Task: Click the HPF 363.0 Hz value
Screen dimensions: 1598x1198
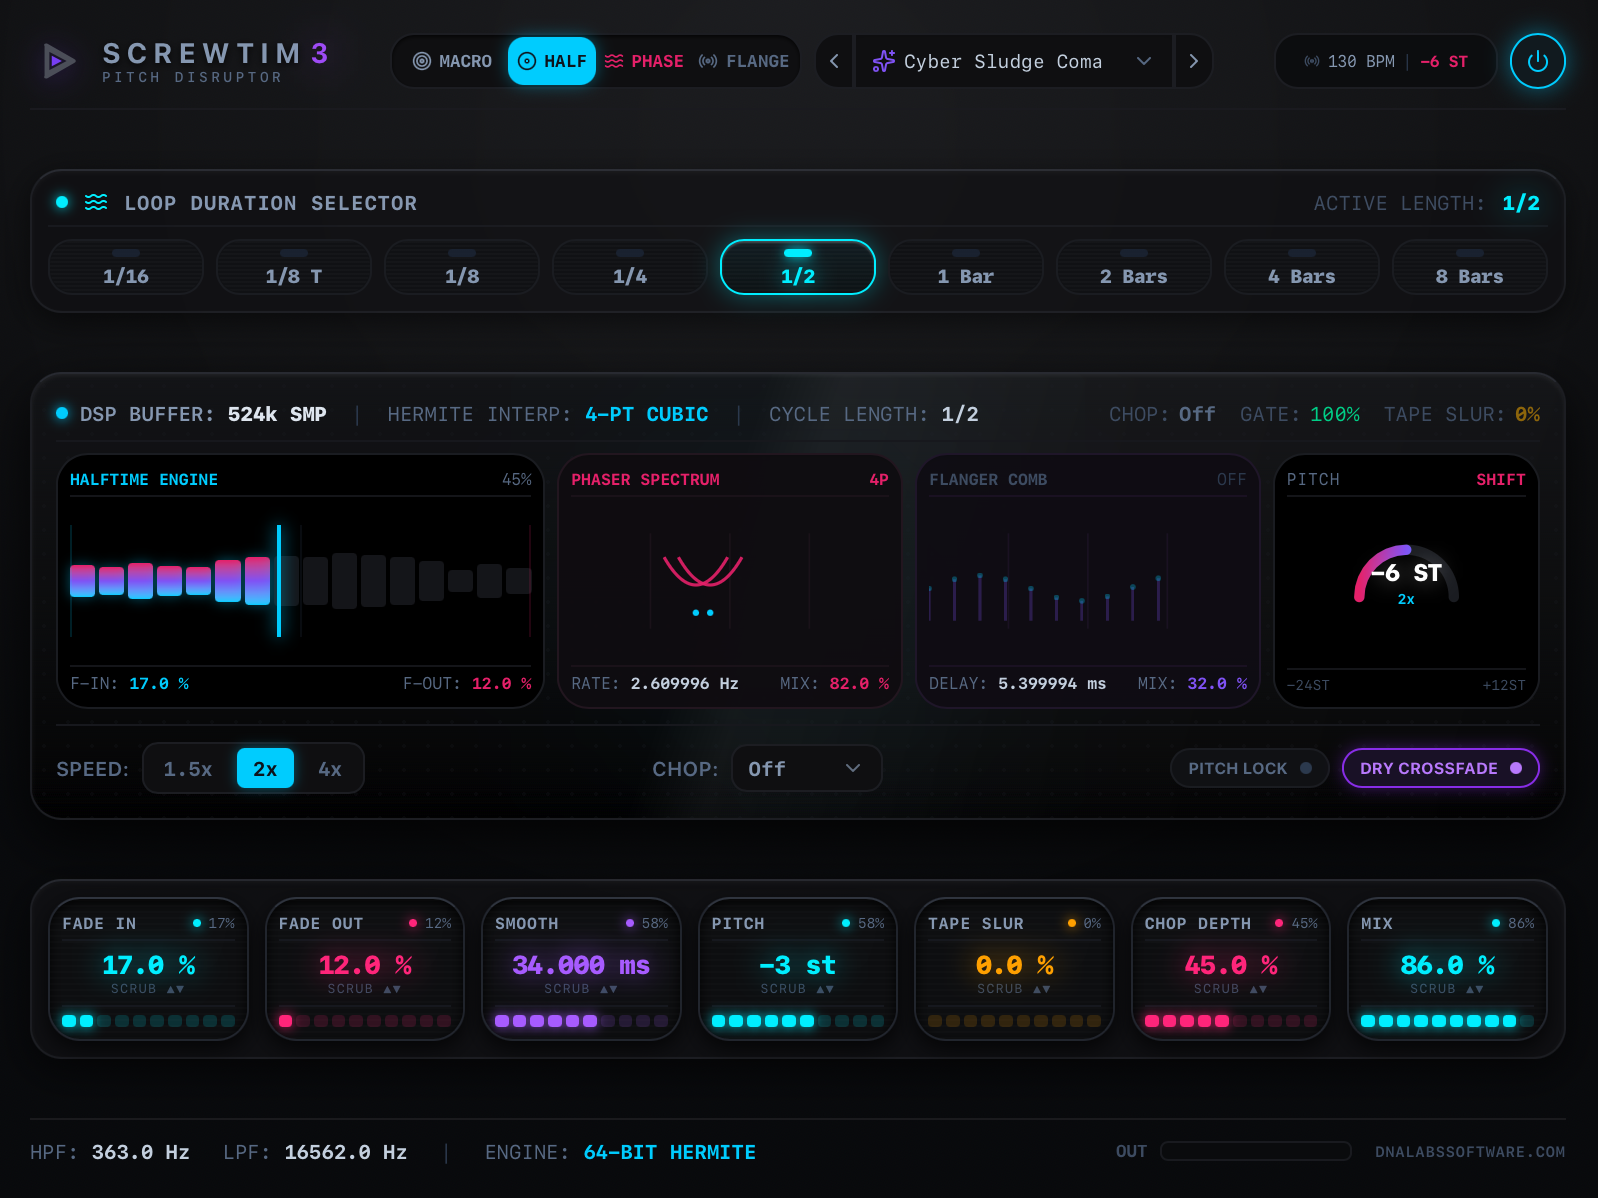Action: click(x=141, y=1152)
